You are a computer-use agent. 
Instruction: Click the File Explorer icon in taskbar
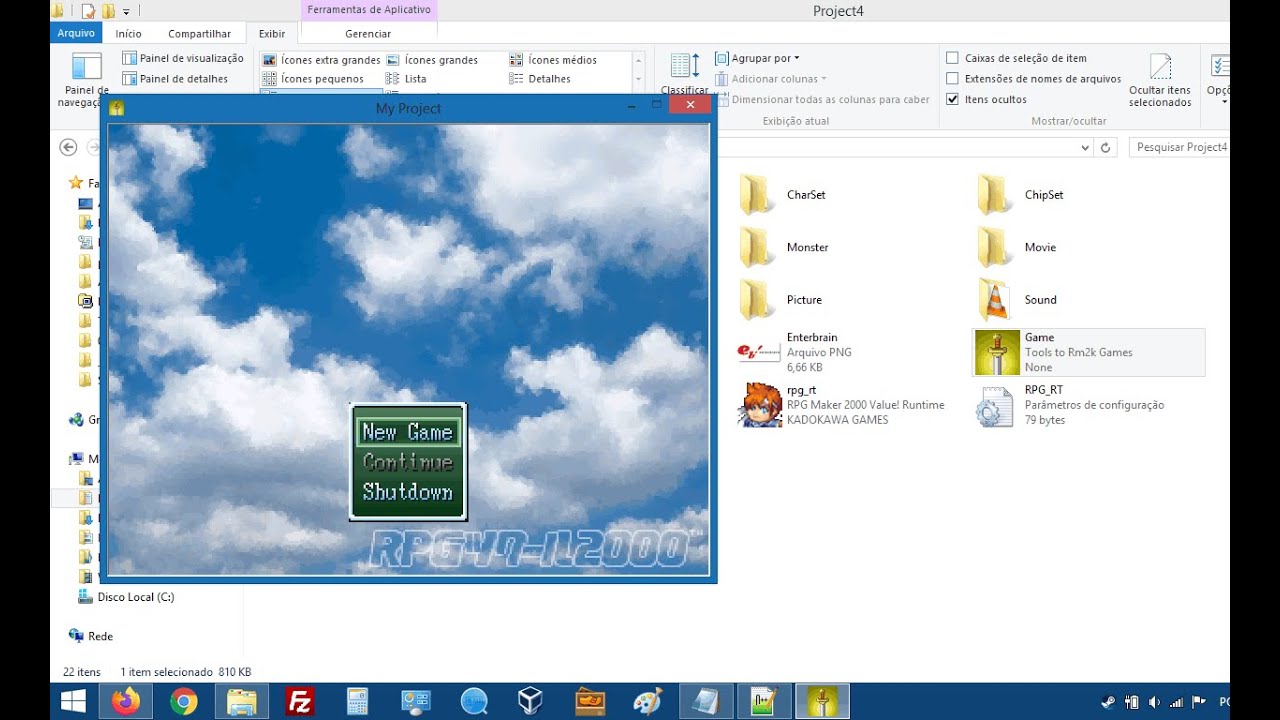click(241, 702)
